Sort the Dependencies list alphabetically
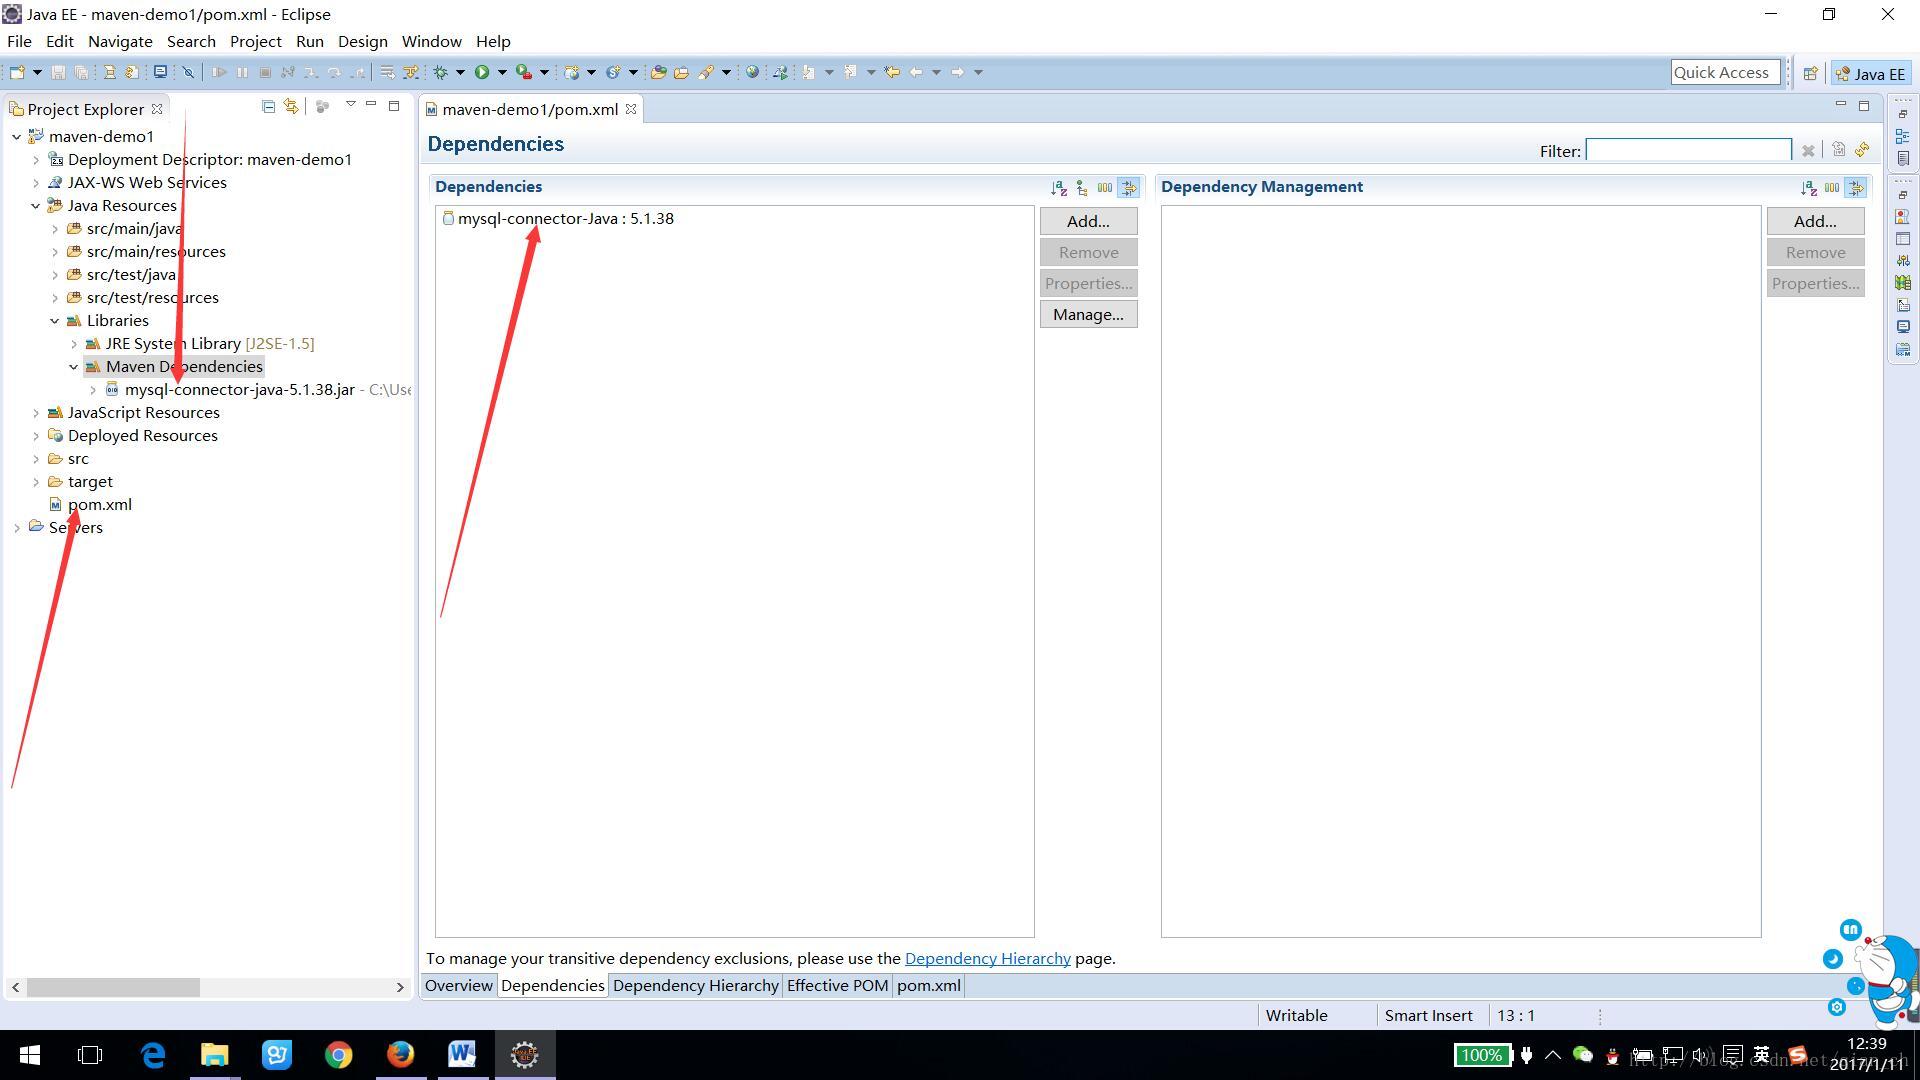The height and width of the screenshot is (1080, 1920). point(1058,188)
